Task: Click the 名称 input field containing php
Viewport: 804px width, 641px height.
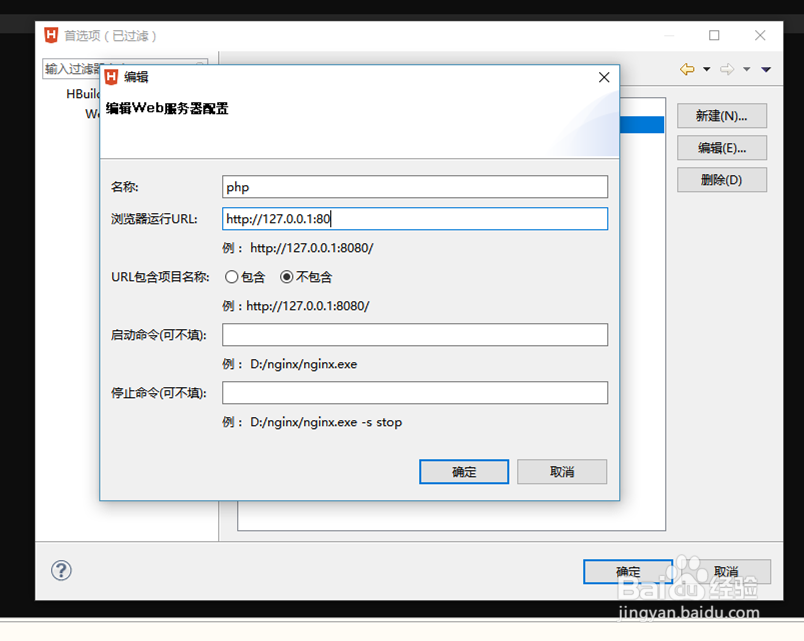Action: pos(415,187)
